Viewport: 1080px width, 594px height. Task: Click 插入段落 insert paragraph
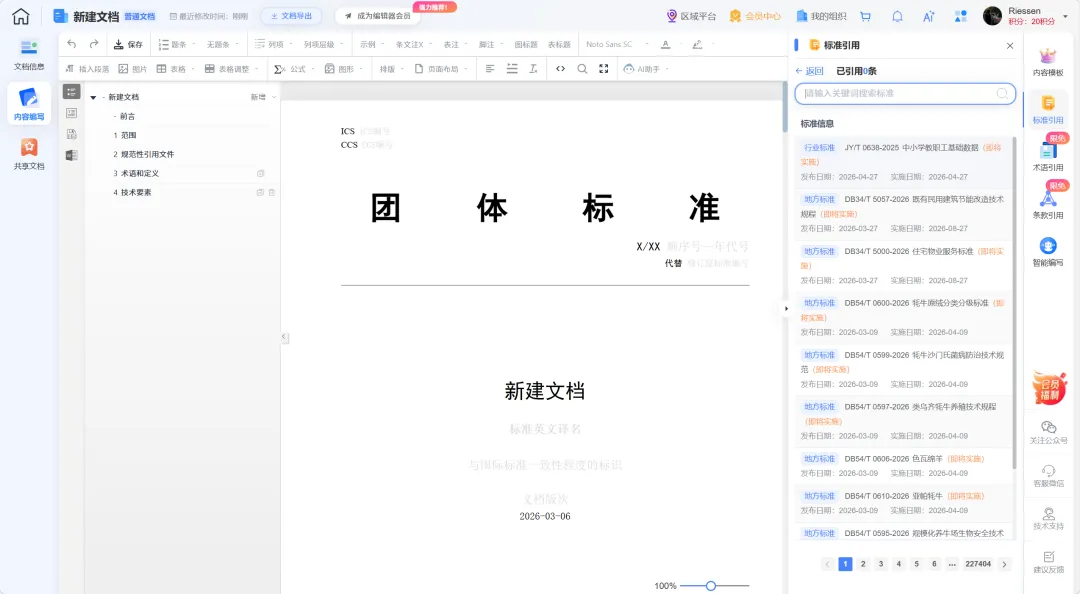tap(87, 69)
